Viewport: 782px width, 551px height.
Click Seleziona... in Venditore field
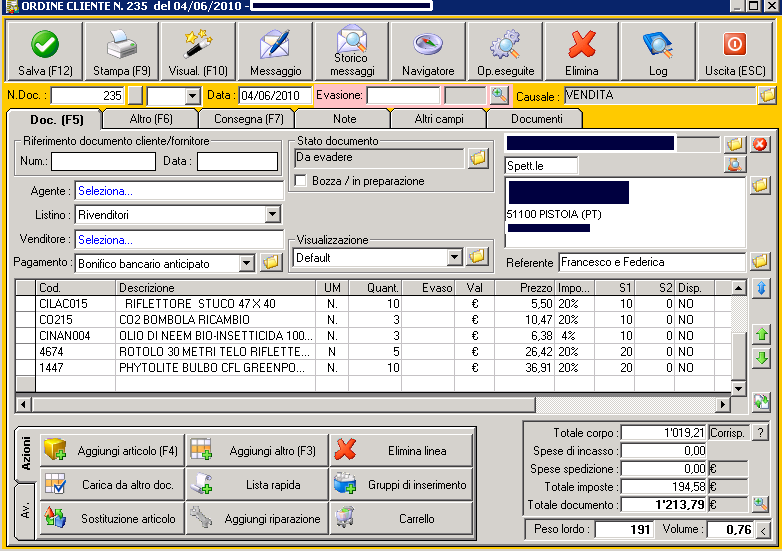click(x=105, y=240)
